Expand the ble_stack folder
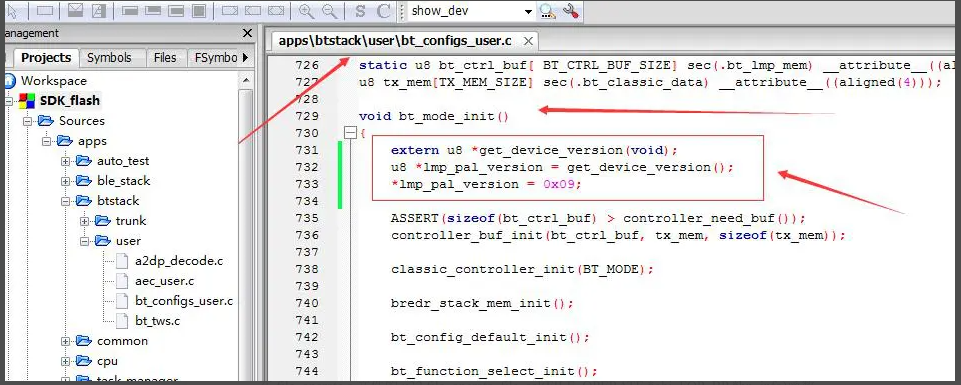This screenshot has height=385, width=961. 66,181
